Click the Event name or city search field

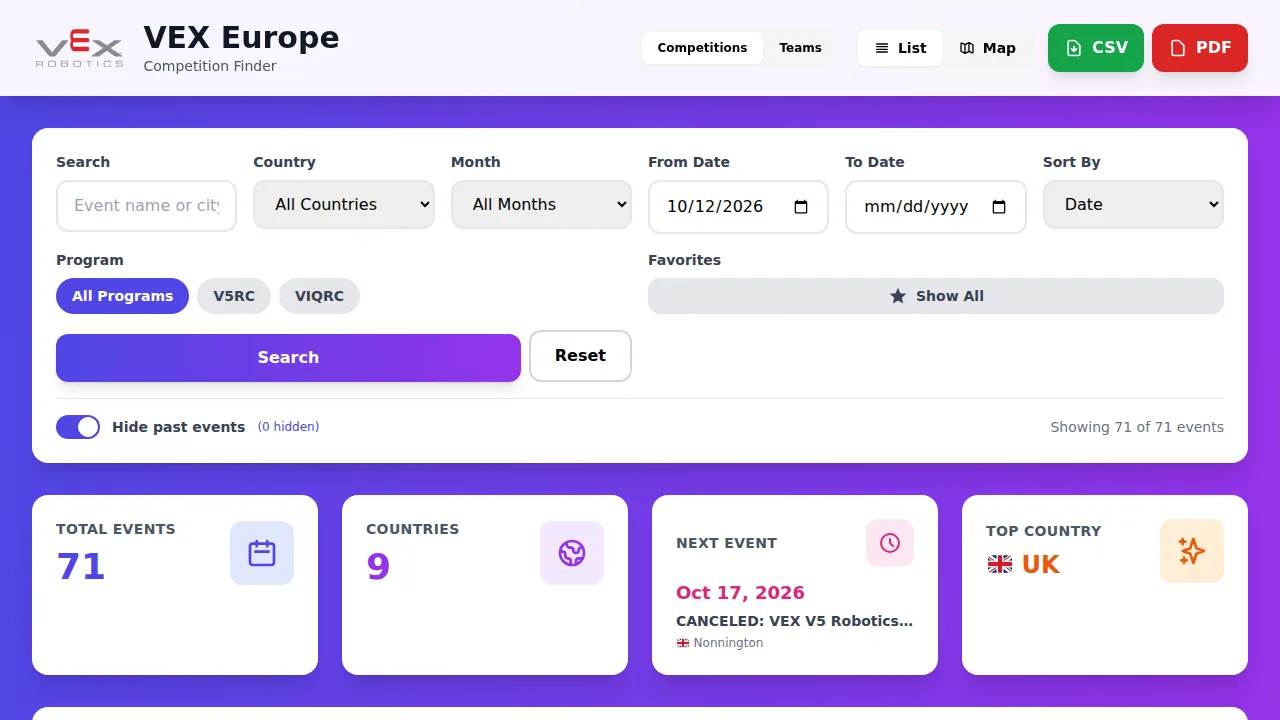point(146,206)
